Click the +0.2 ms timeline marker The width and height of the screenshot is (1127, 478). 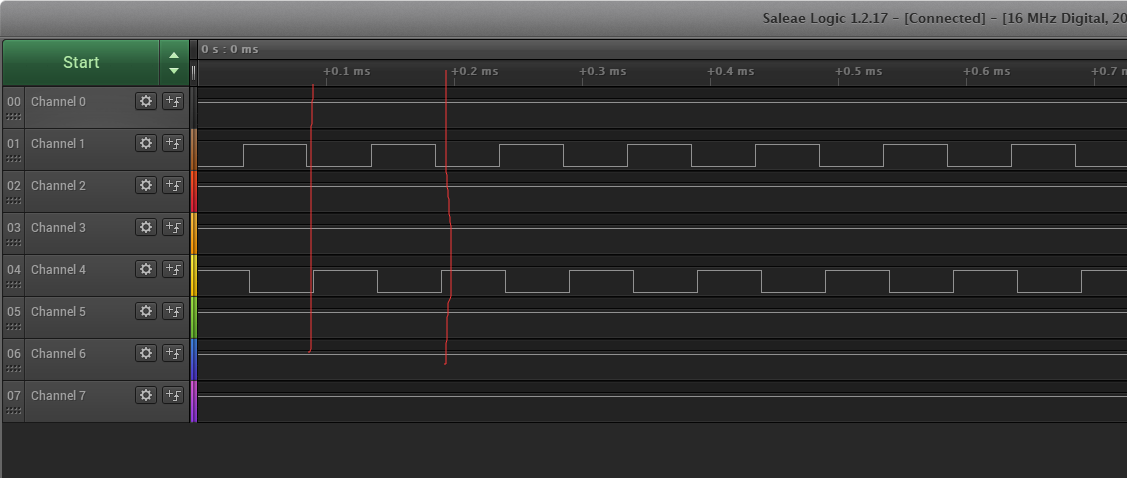tap(474, 71)
